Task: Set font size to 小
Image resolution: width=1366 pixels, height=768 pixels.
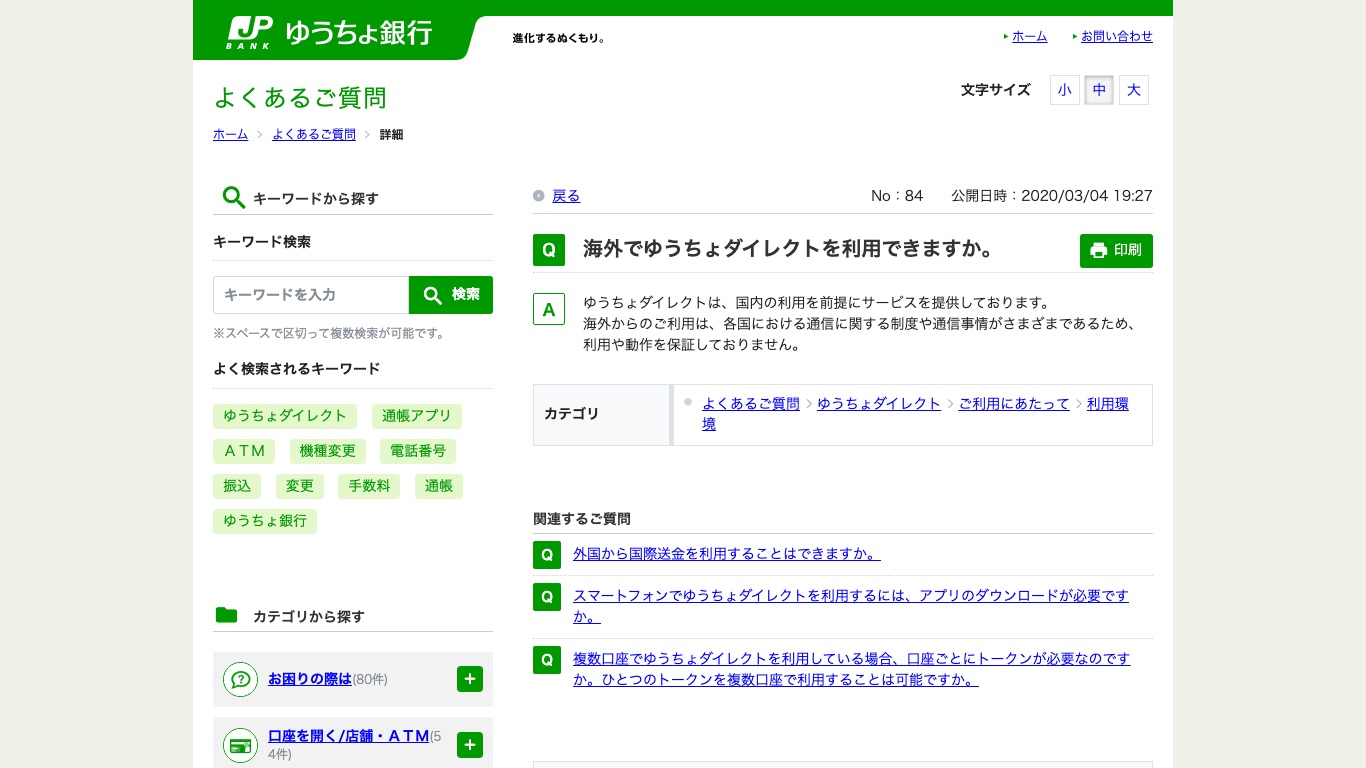Action: pyautogui.click(x=1064, y=90)
